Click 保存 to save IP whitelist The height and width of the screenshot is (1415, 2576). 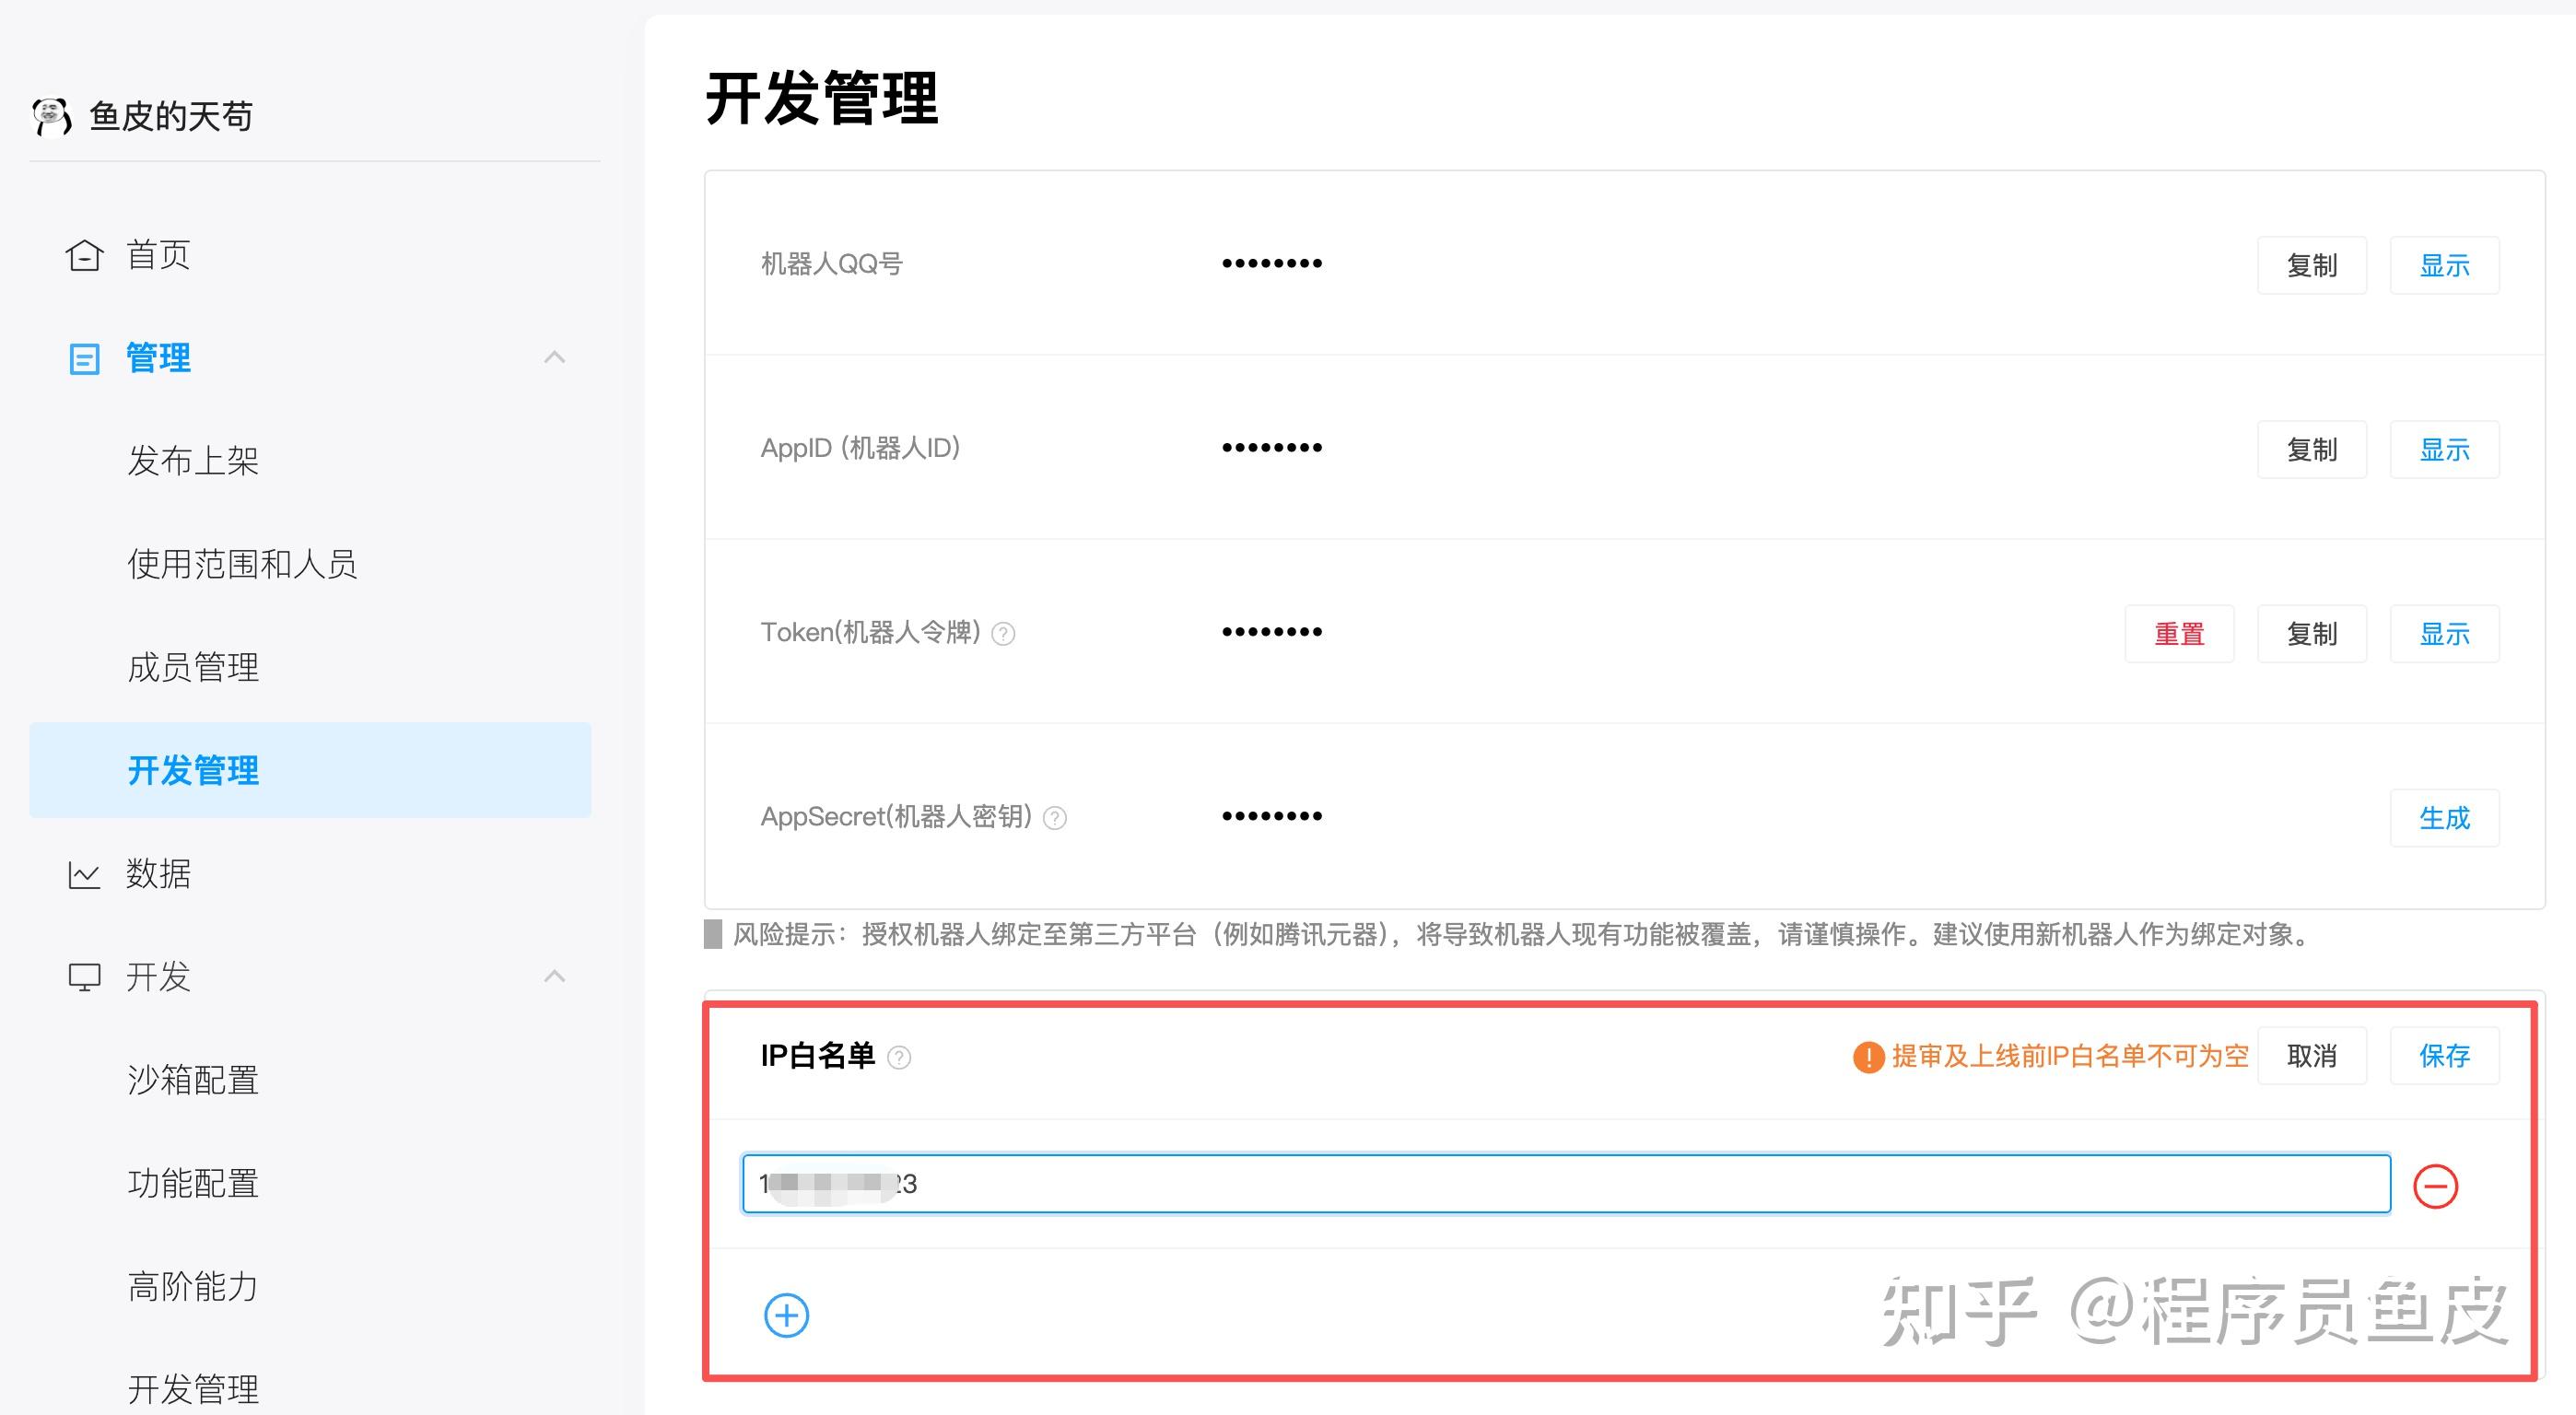(x=2443, y=1055)
